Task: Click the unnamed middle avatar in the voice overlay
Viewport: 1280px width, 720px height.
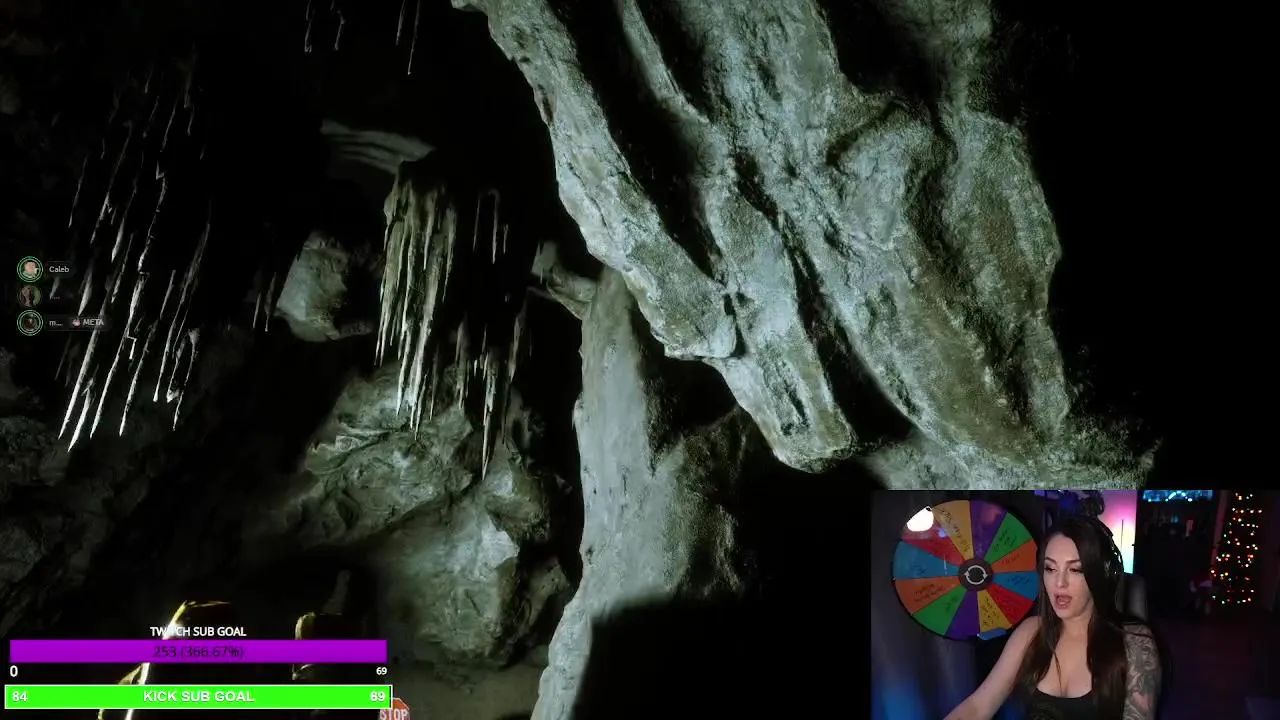Action: [30, 296]
